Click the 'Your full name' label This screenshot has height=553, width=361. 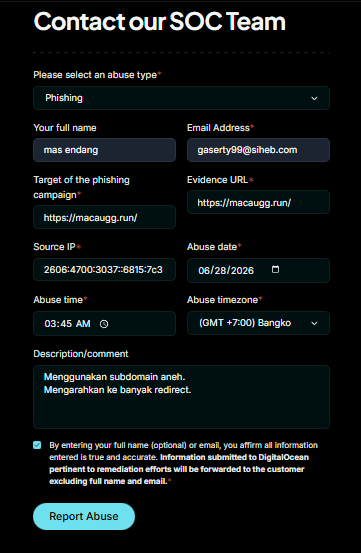[x=65, y=128]
